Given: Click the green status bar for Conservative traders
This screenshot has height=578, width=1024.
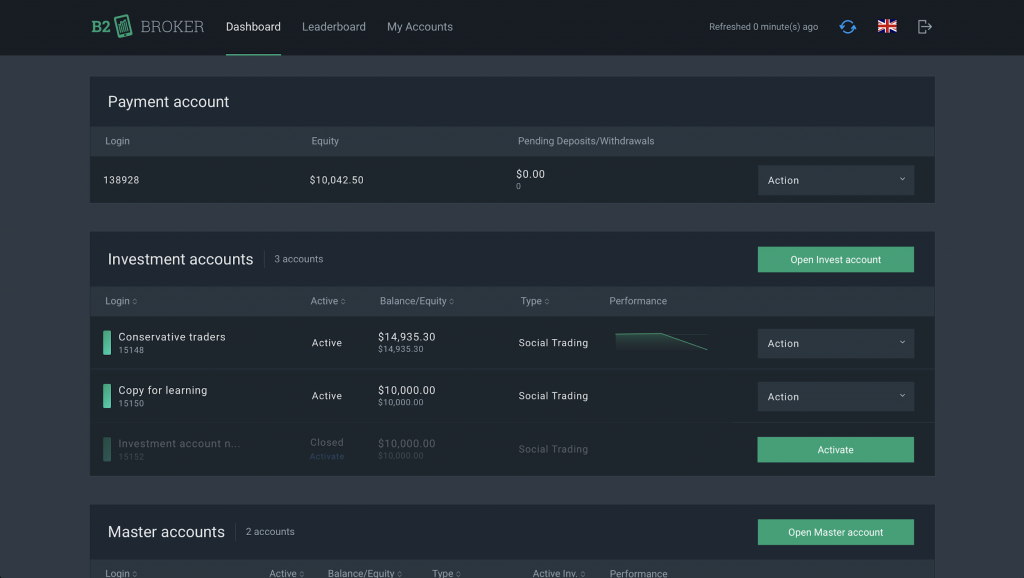Looking at the screenshot, I should point(107,343).
